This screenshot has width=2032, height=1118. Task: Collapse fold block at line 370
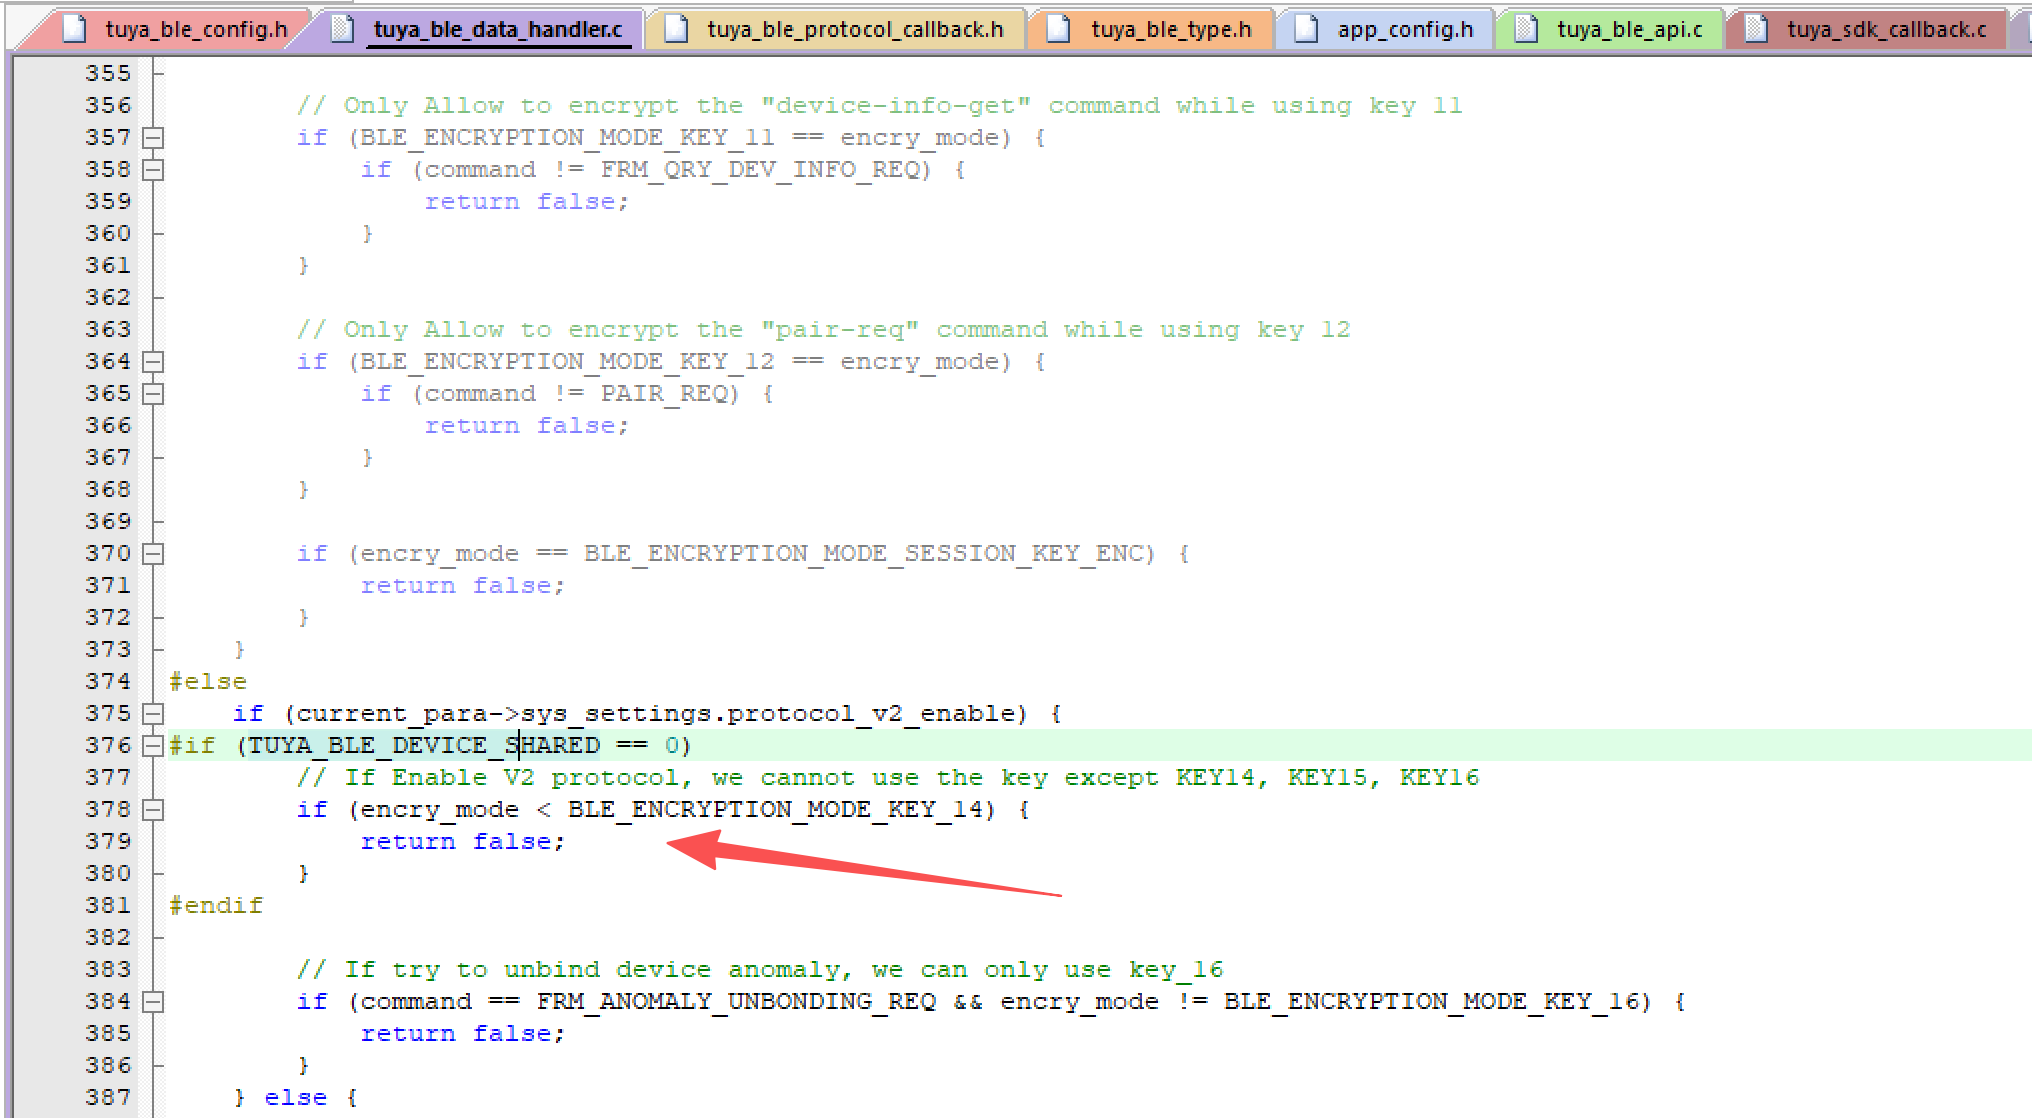[153, 554]
